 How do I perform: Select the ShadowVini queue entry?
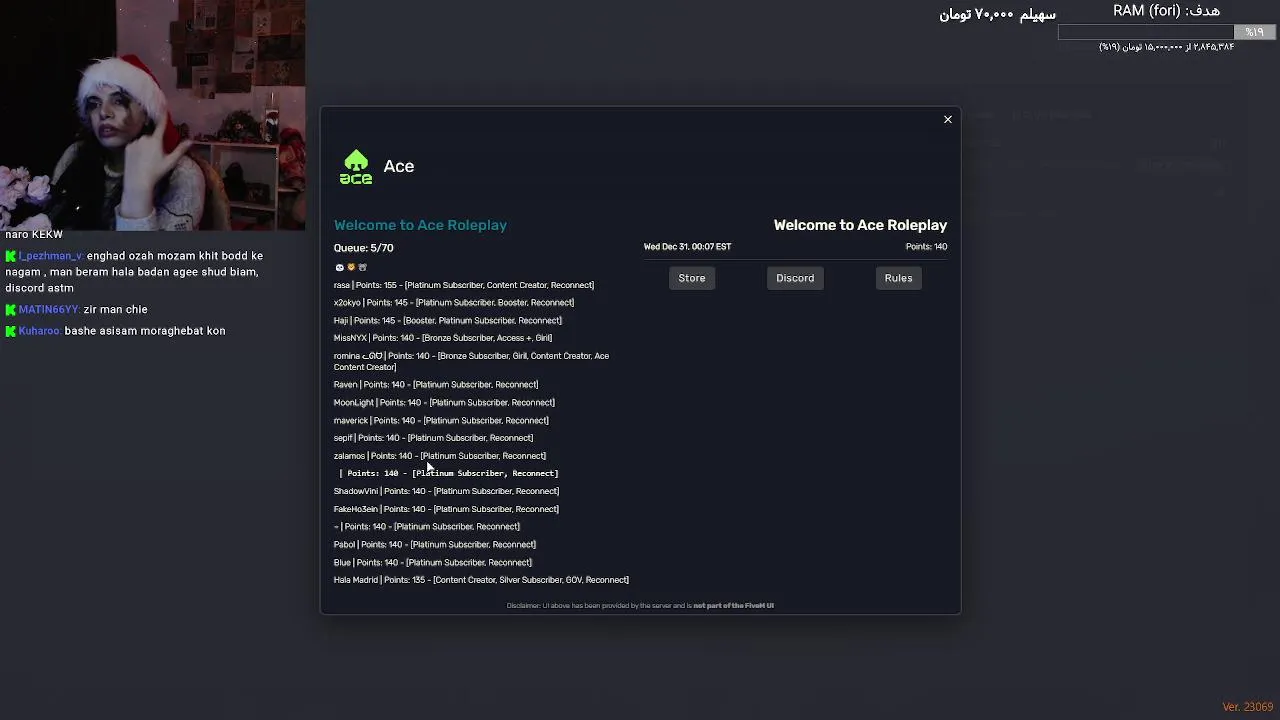[x=446, y=491]
